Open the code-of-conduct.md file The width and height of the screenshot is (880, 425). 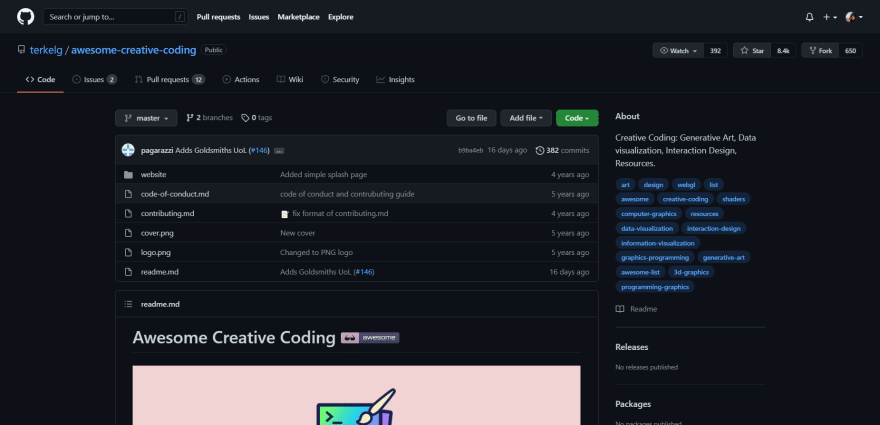pyautogui.click(x=175, y=194)
